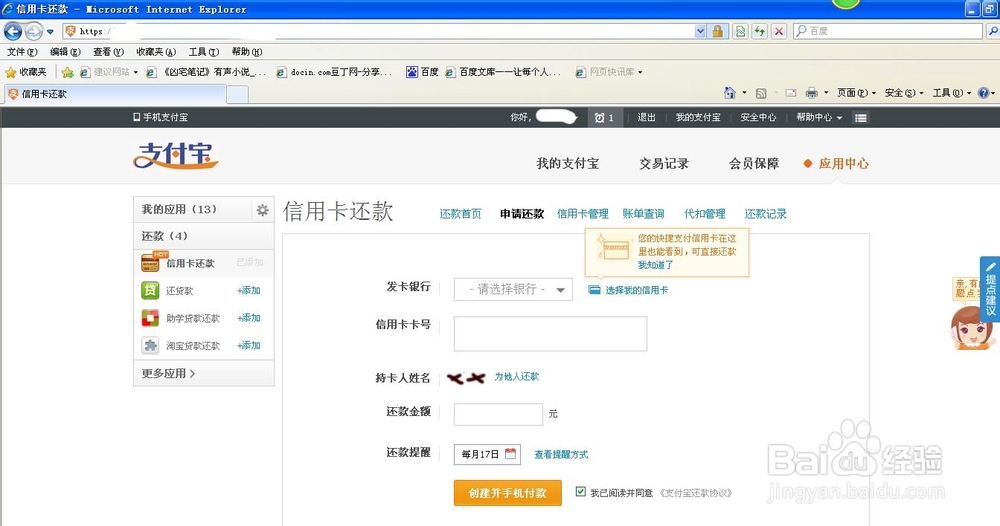
Task: Select the 信用卡还款 browser tab
Action: pos(115,94)
